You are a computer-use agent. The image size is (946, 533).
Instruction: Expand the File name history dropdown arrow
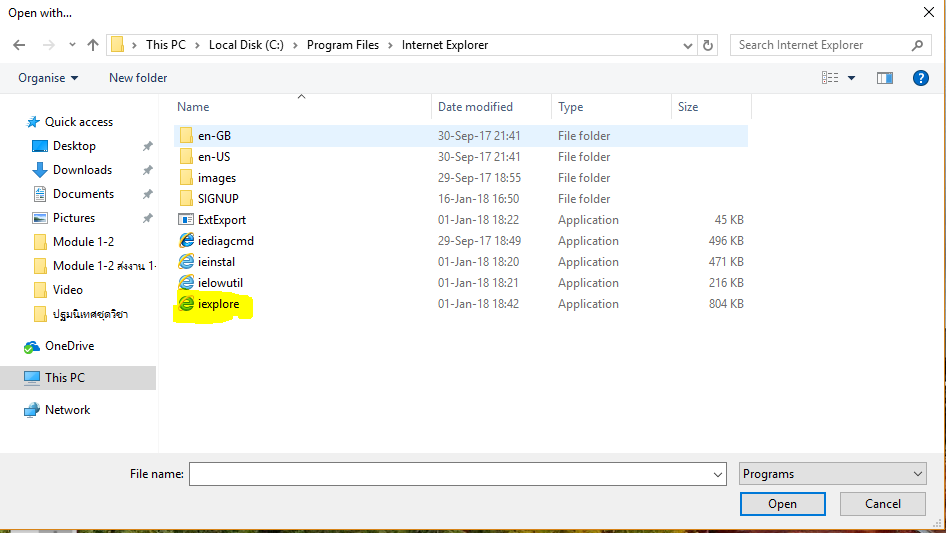(717, 474)
